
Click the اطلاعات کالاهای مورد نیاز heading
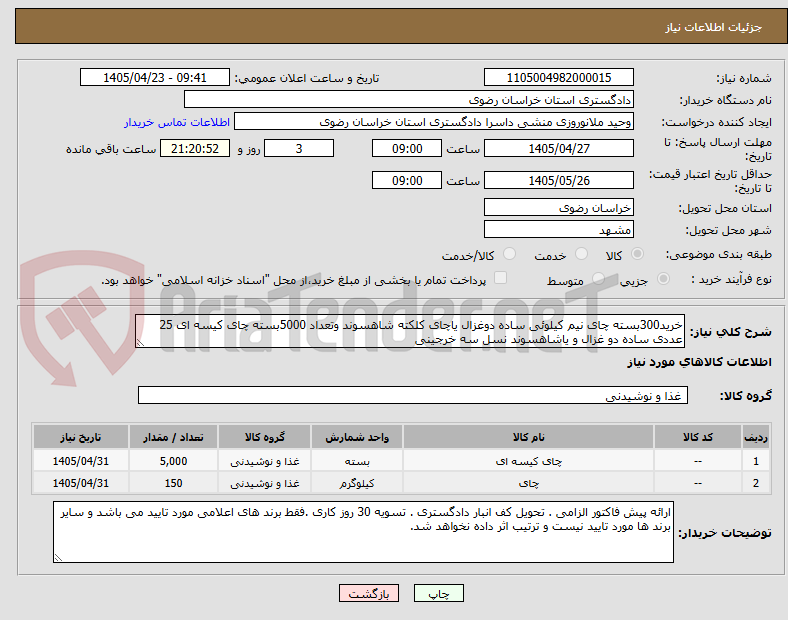point(699,362)
